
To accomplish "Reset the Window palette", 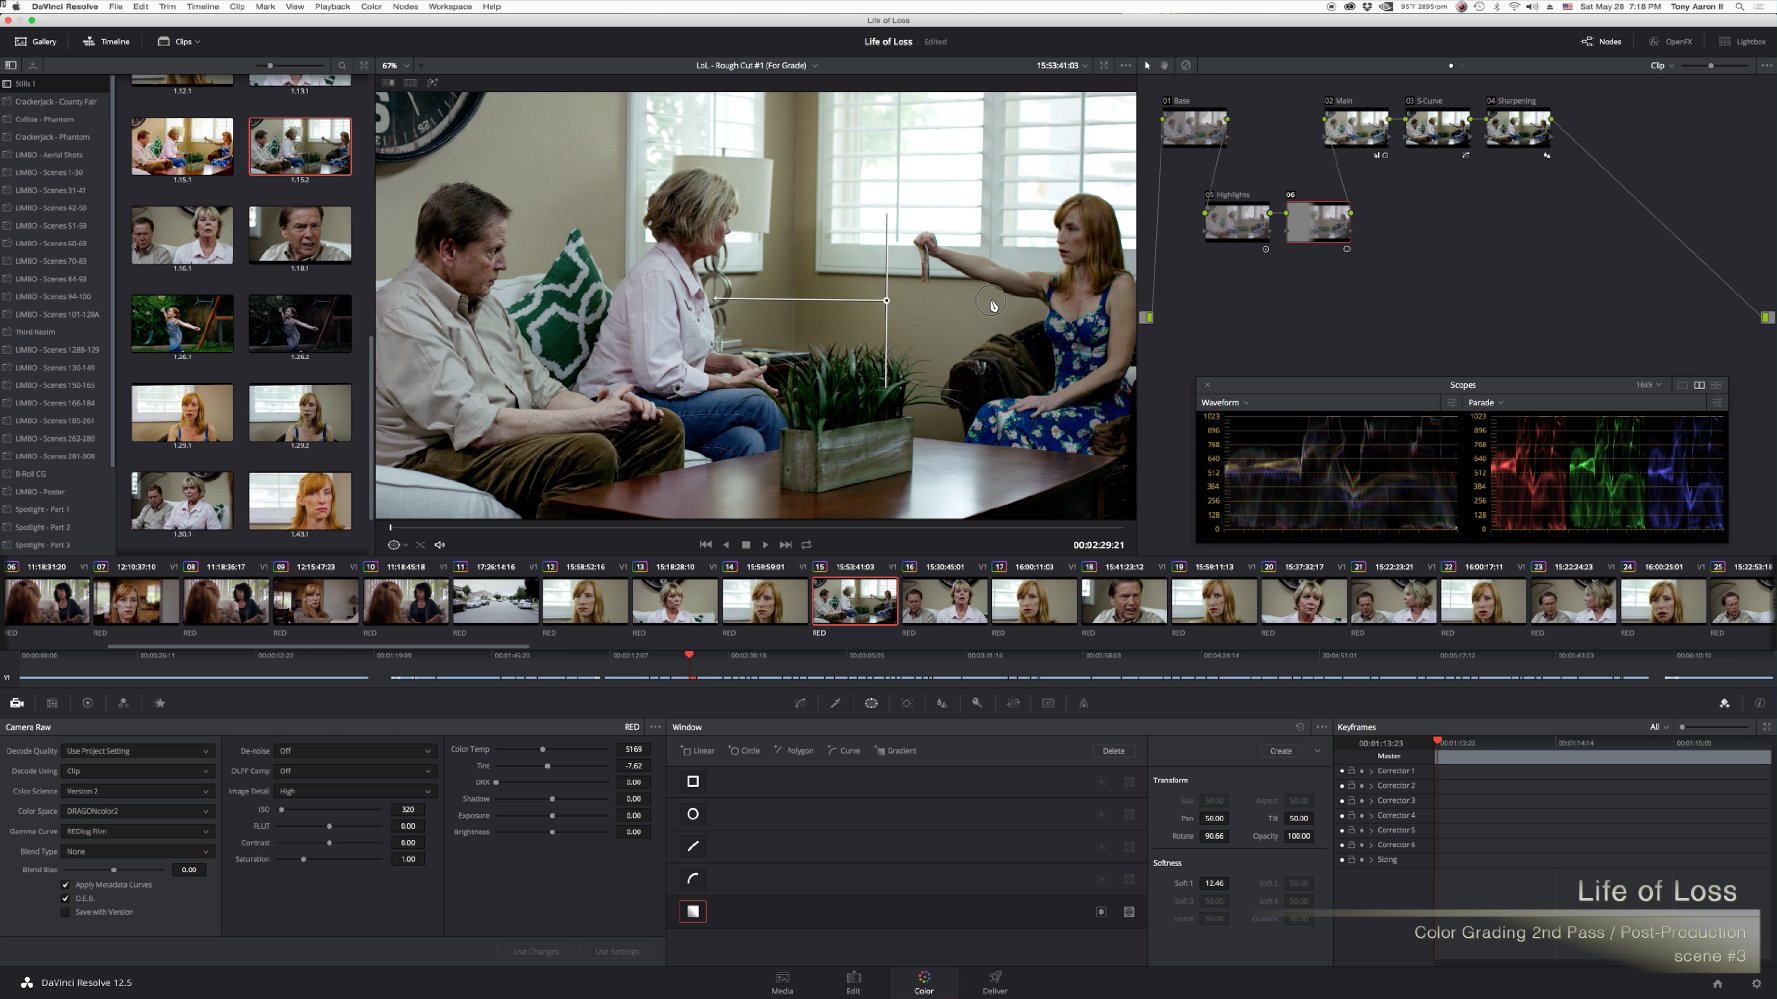I will pyautogui.click(x=1300, y=727).
